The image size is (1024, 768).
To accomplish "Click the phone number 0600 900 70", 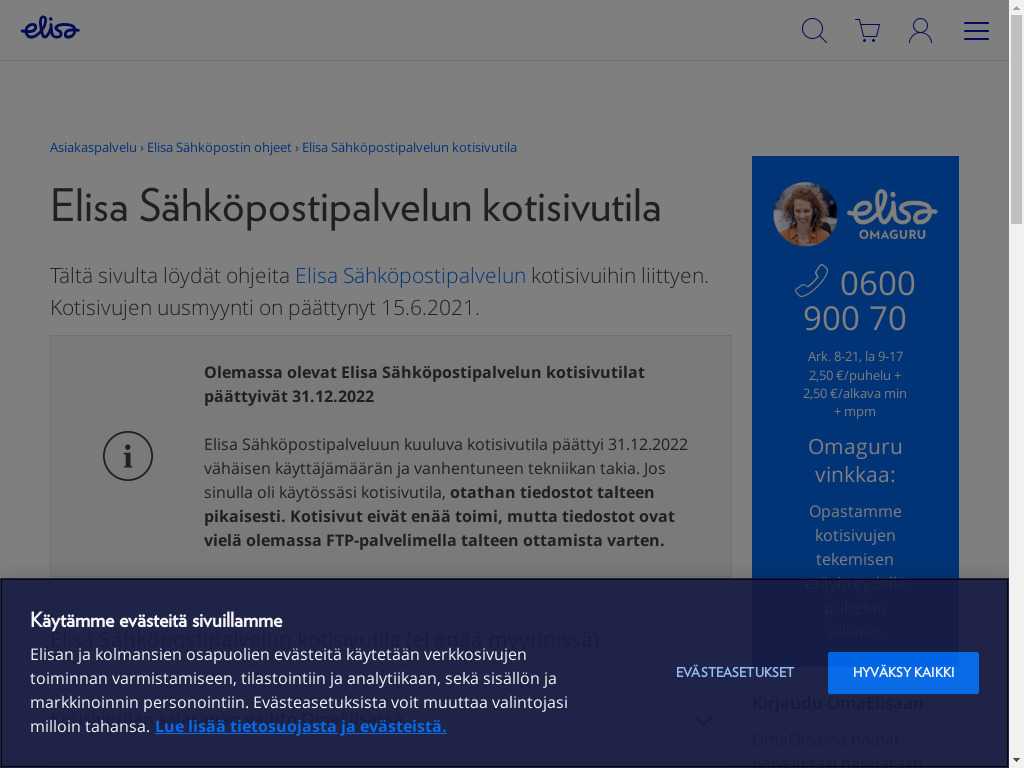I will pyautogui.click(x=859, y=301).
